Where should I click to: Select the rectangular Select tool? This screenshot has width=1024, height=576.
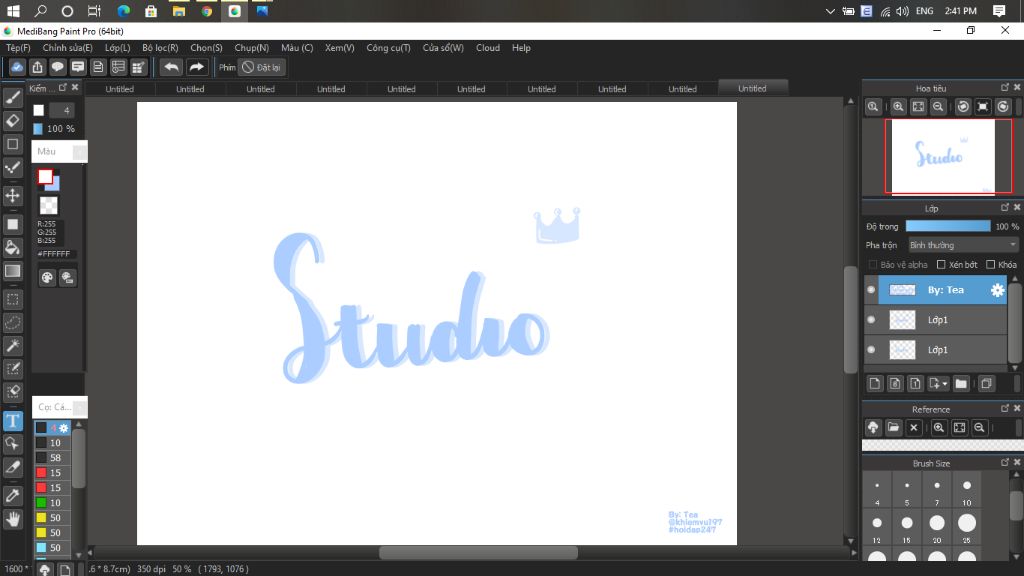[x=12, y=300]
